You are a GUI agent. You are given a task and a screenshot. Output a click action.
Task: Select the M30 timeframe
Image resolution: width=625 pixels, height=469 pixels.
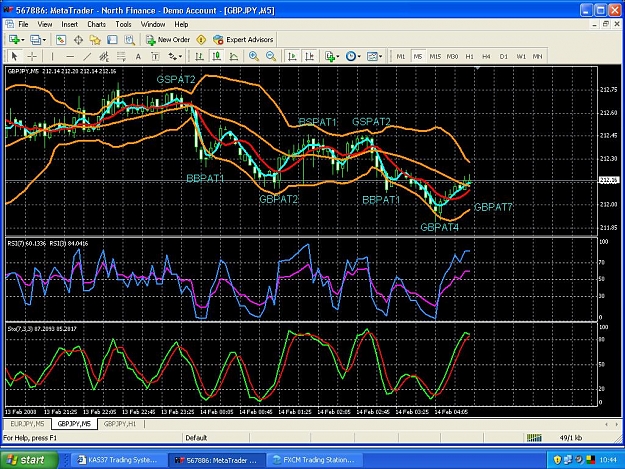[452, 57]
